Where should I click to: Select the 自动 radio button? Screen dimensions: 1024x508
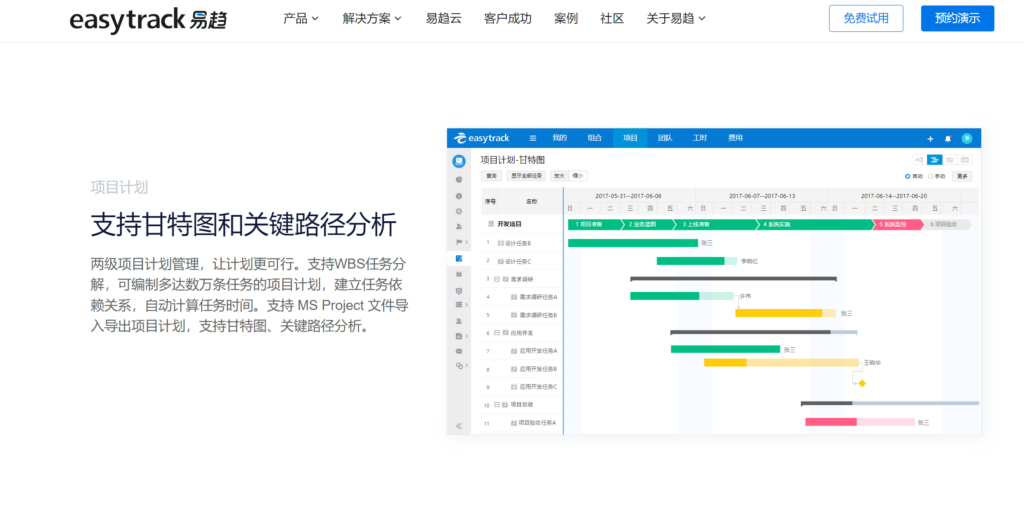click(908, 176)
